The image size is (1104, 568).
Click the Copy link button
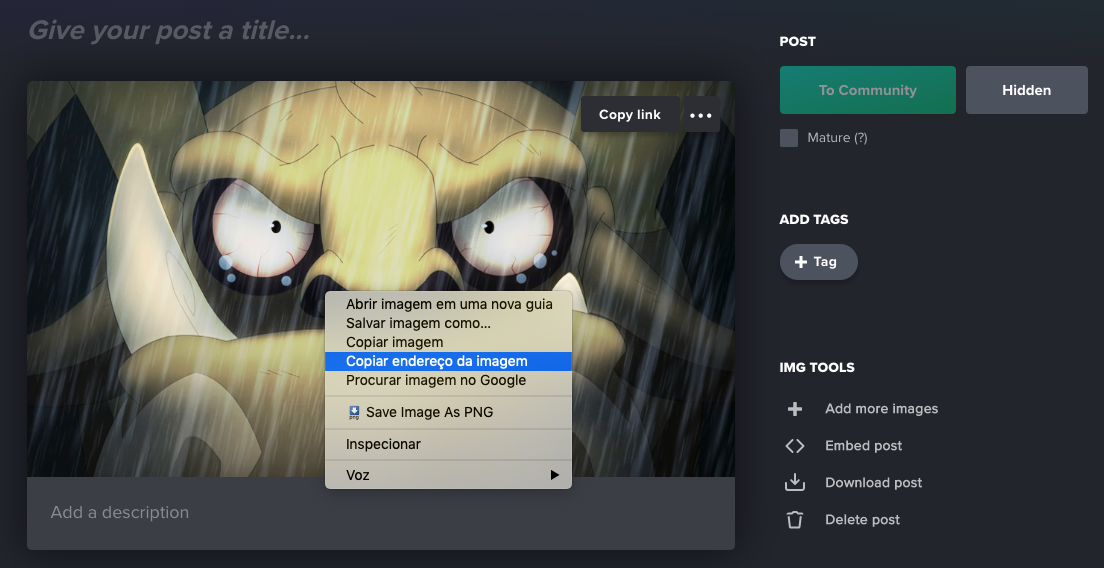[x=630, y=115]
